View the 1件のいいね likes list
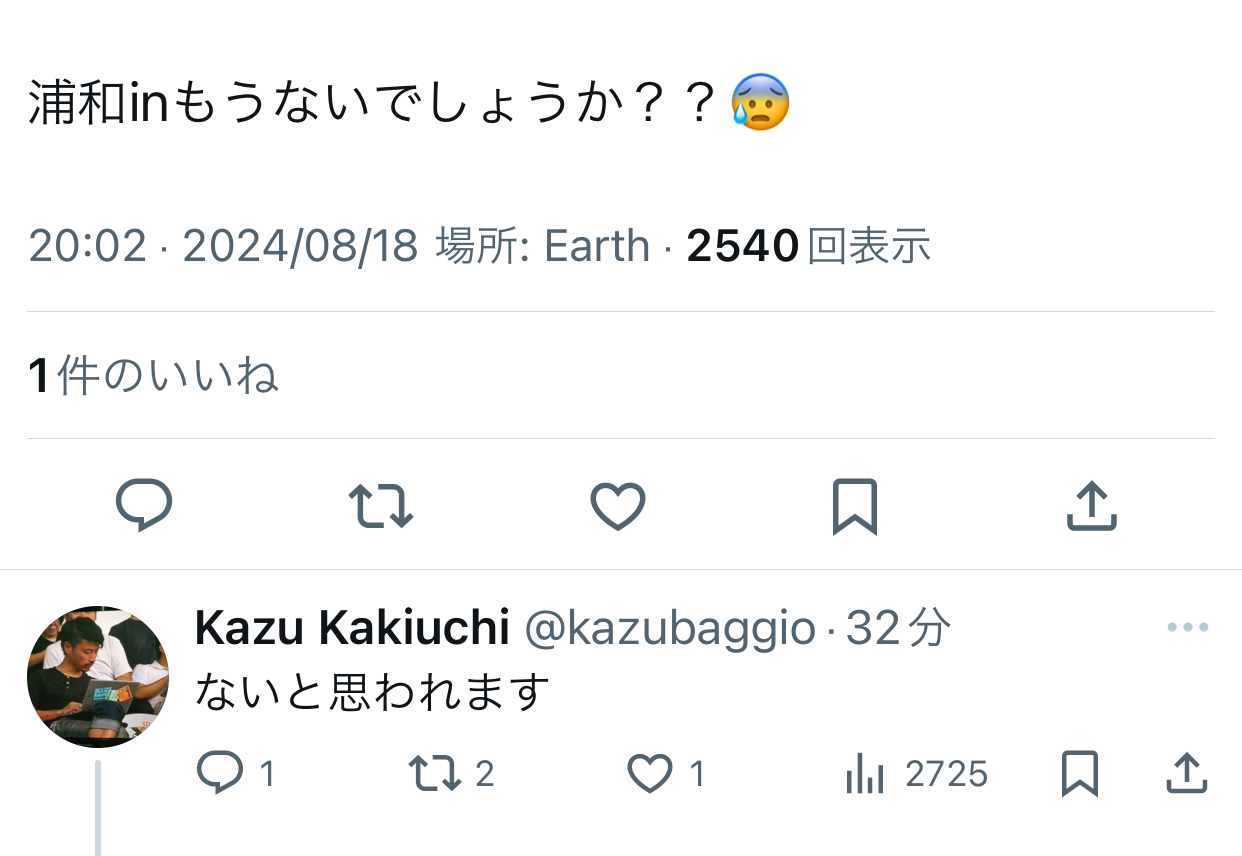 (x=153, y=376)
